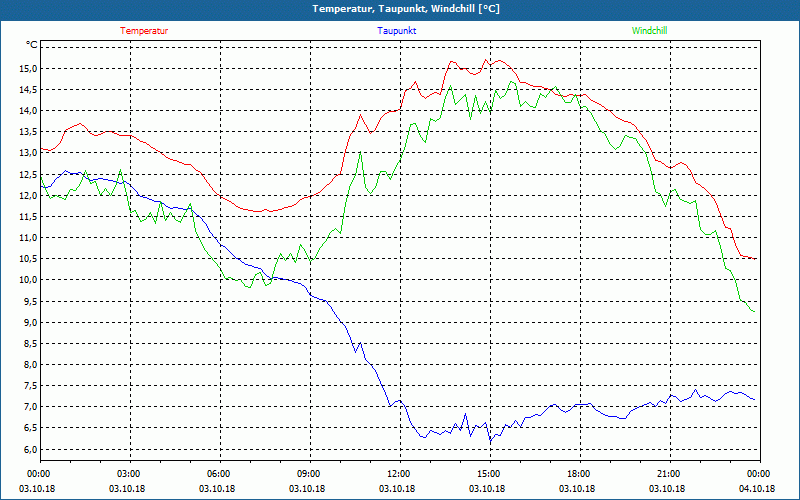Click the 06:00 time axis label

click(x=220, y=474)
